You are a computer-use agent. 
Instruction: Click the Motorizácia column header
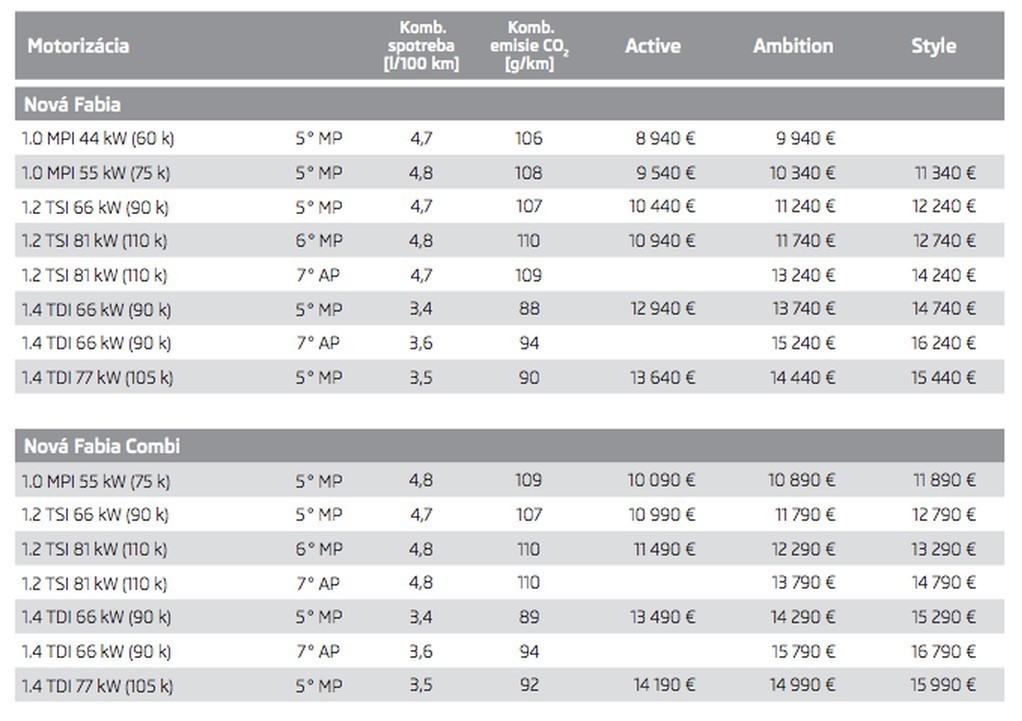(x=78, y=46)
